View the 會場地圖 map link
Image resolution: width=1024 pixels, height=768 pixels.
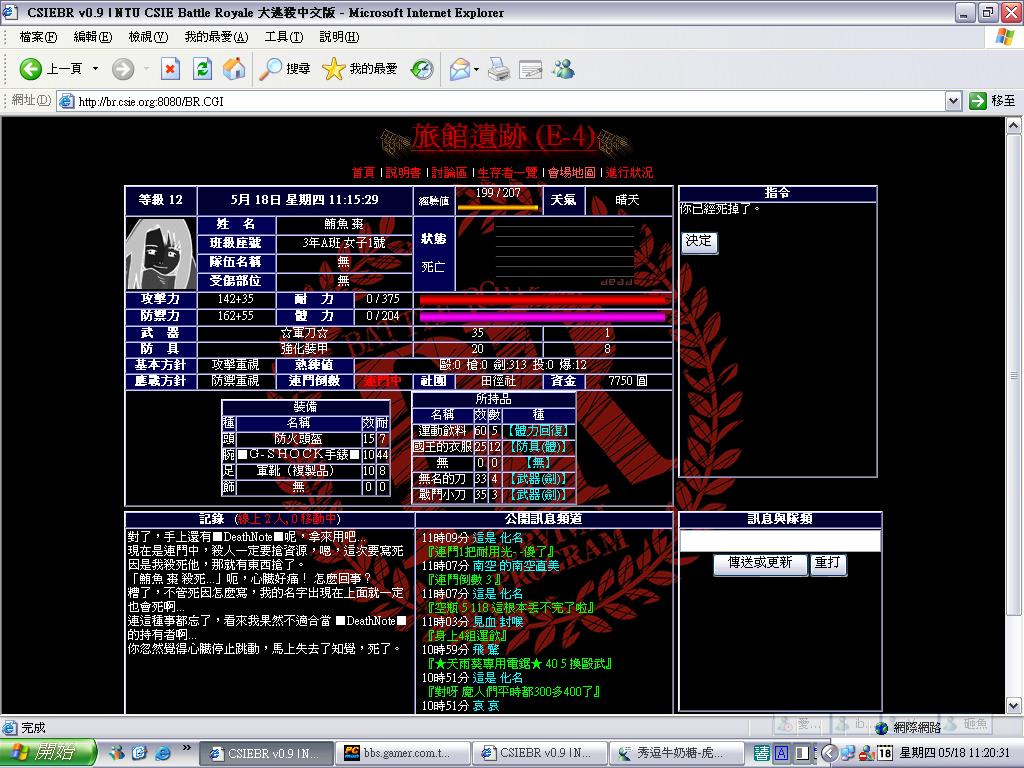[x=571, y=172]
